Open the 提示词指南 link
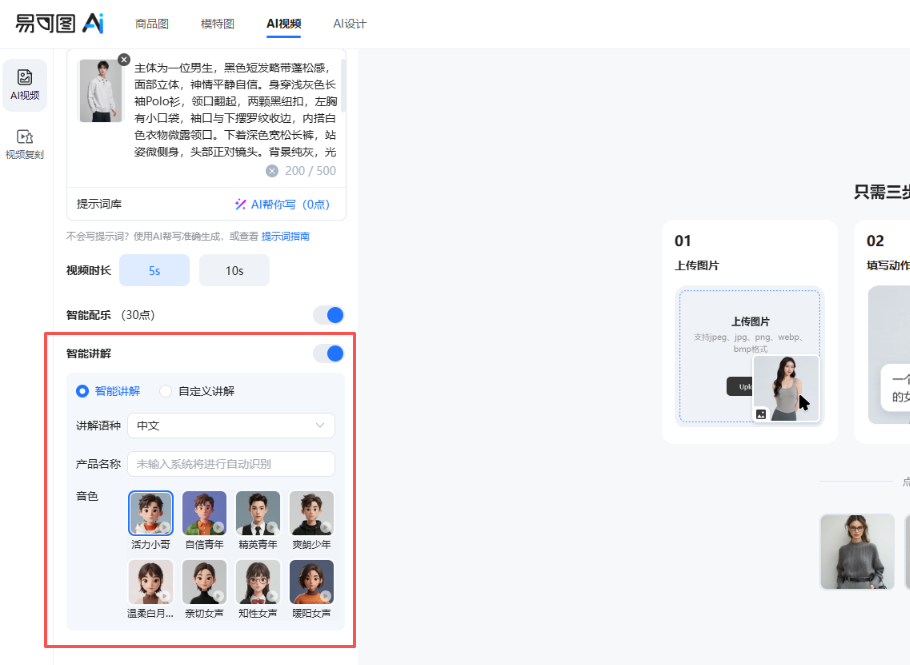The width and height of the screenshot is (910, 665). (x=285, y=237)
